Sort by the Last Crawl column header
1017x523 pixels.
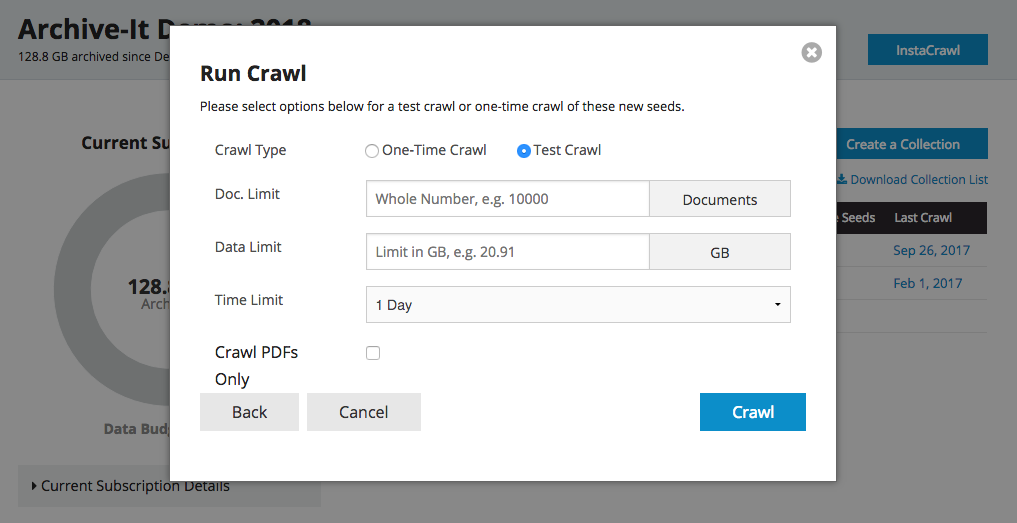click(x=922, y=217)
